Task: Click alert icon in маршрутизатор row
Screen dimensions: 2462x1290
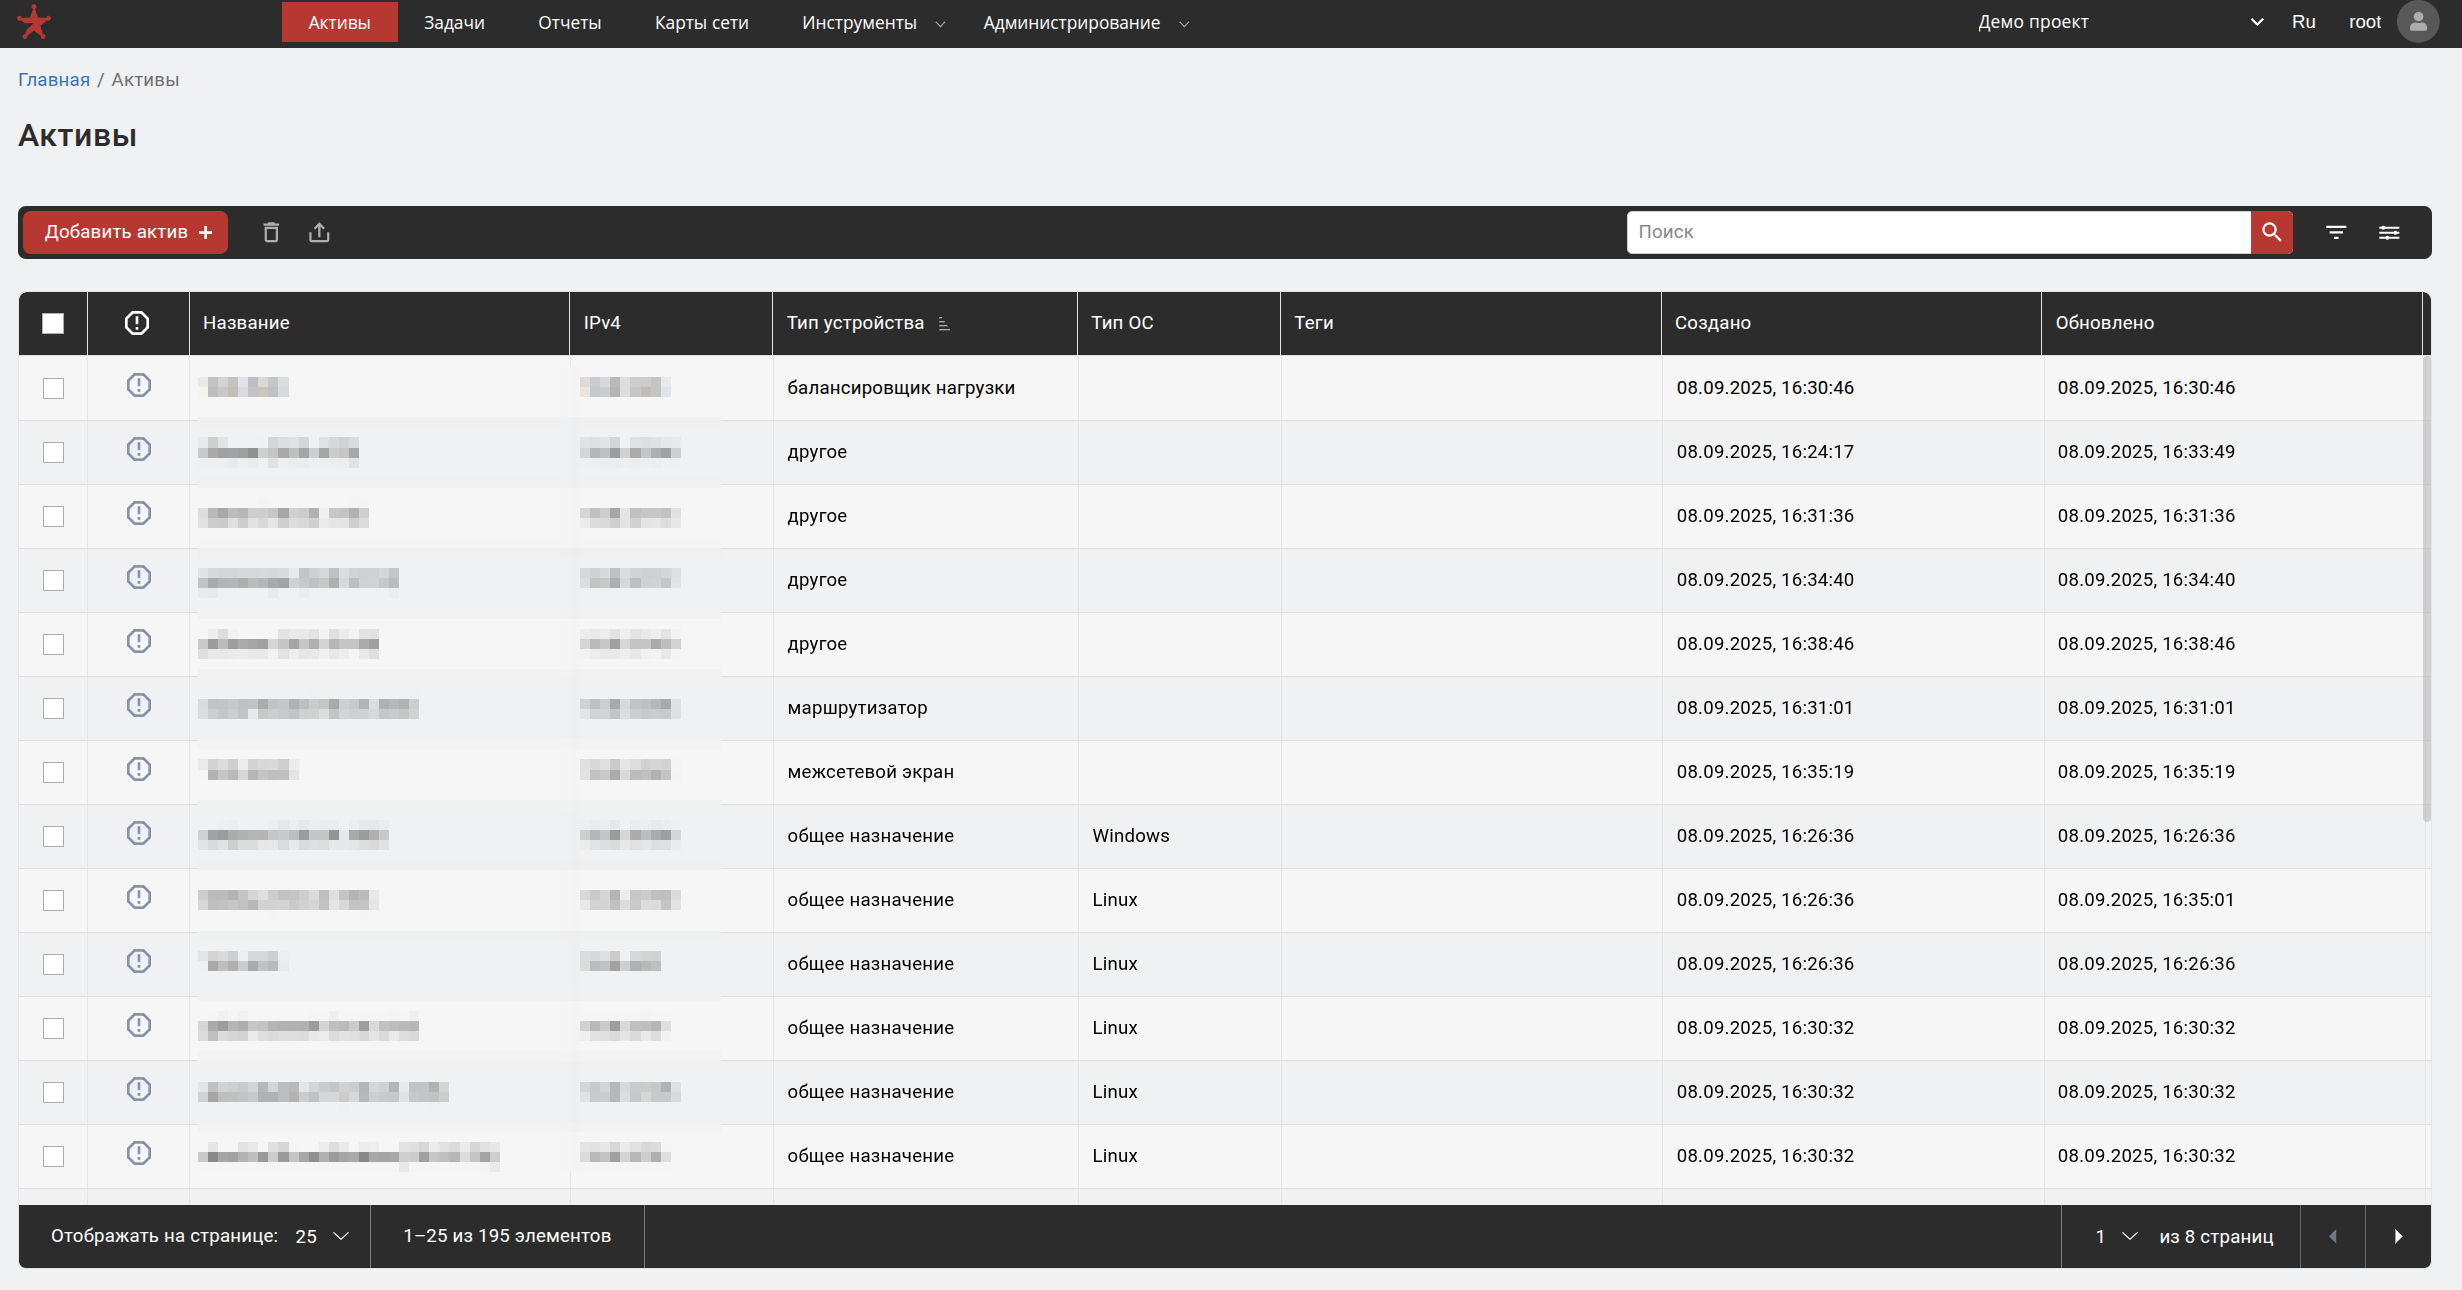Action: pos(139,705)
